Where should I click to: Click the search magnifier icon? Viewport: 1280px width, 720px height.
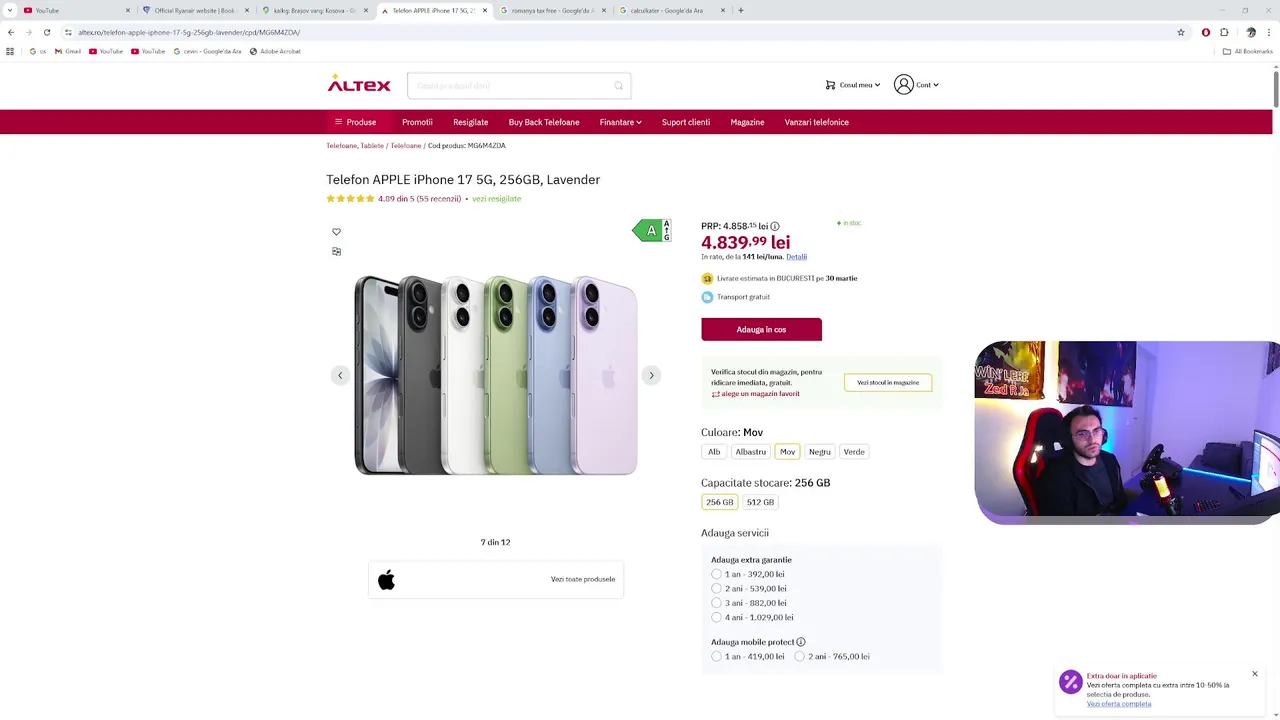pyautogui.click(x=618, y=86)
